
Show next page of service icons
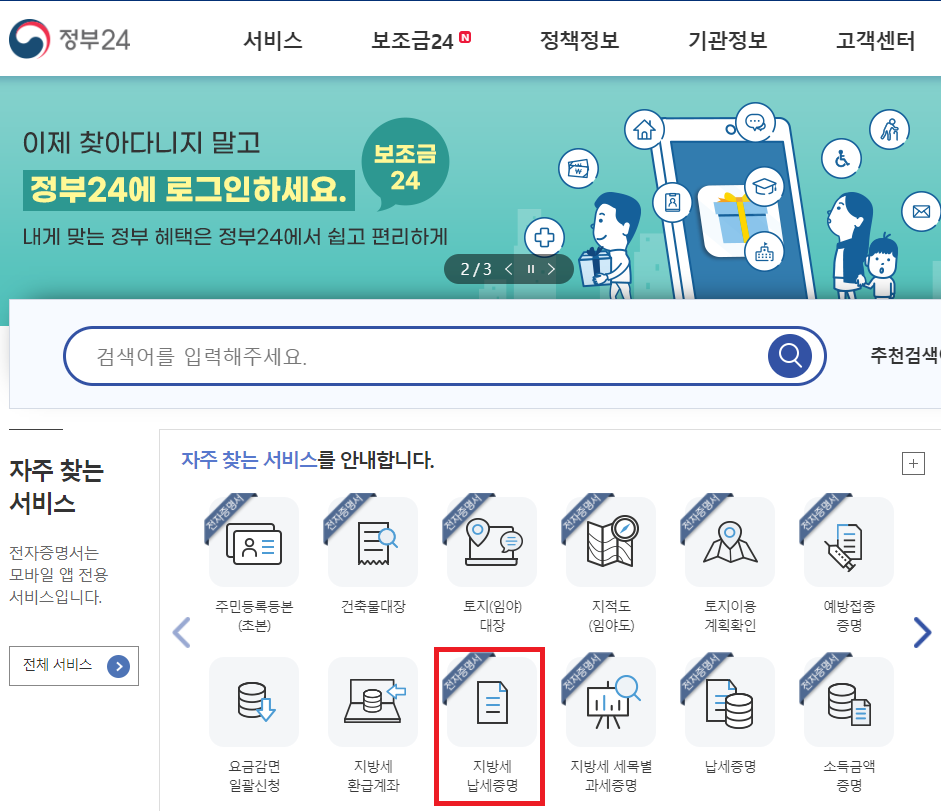pos(922,632)
